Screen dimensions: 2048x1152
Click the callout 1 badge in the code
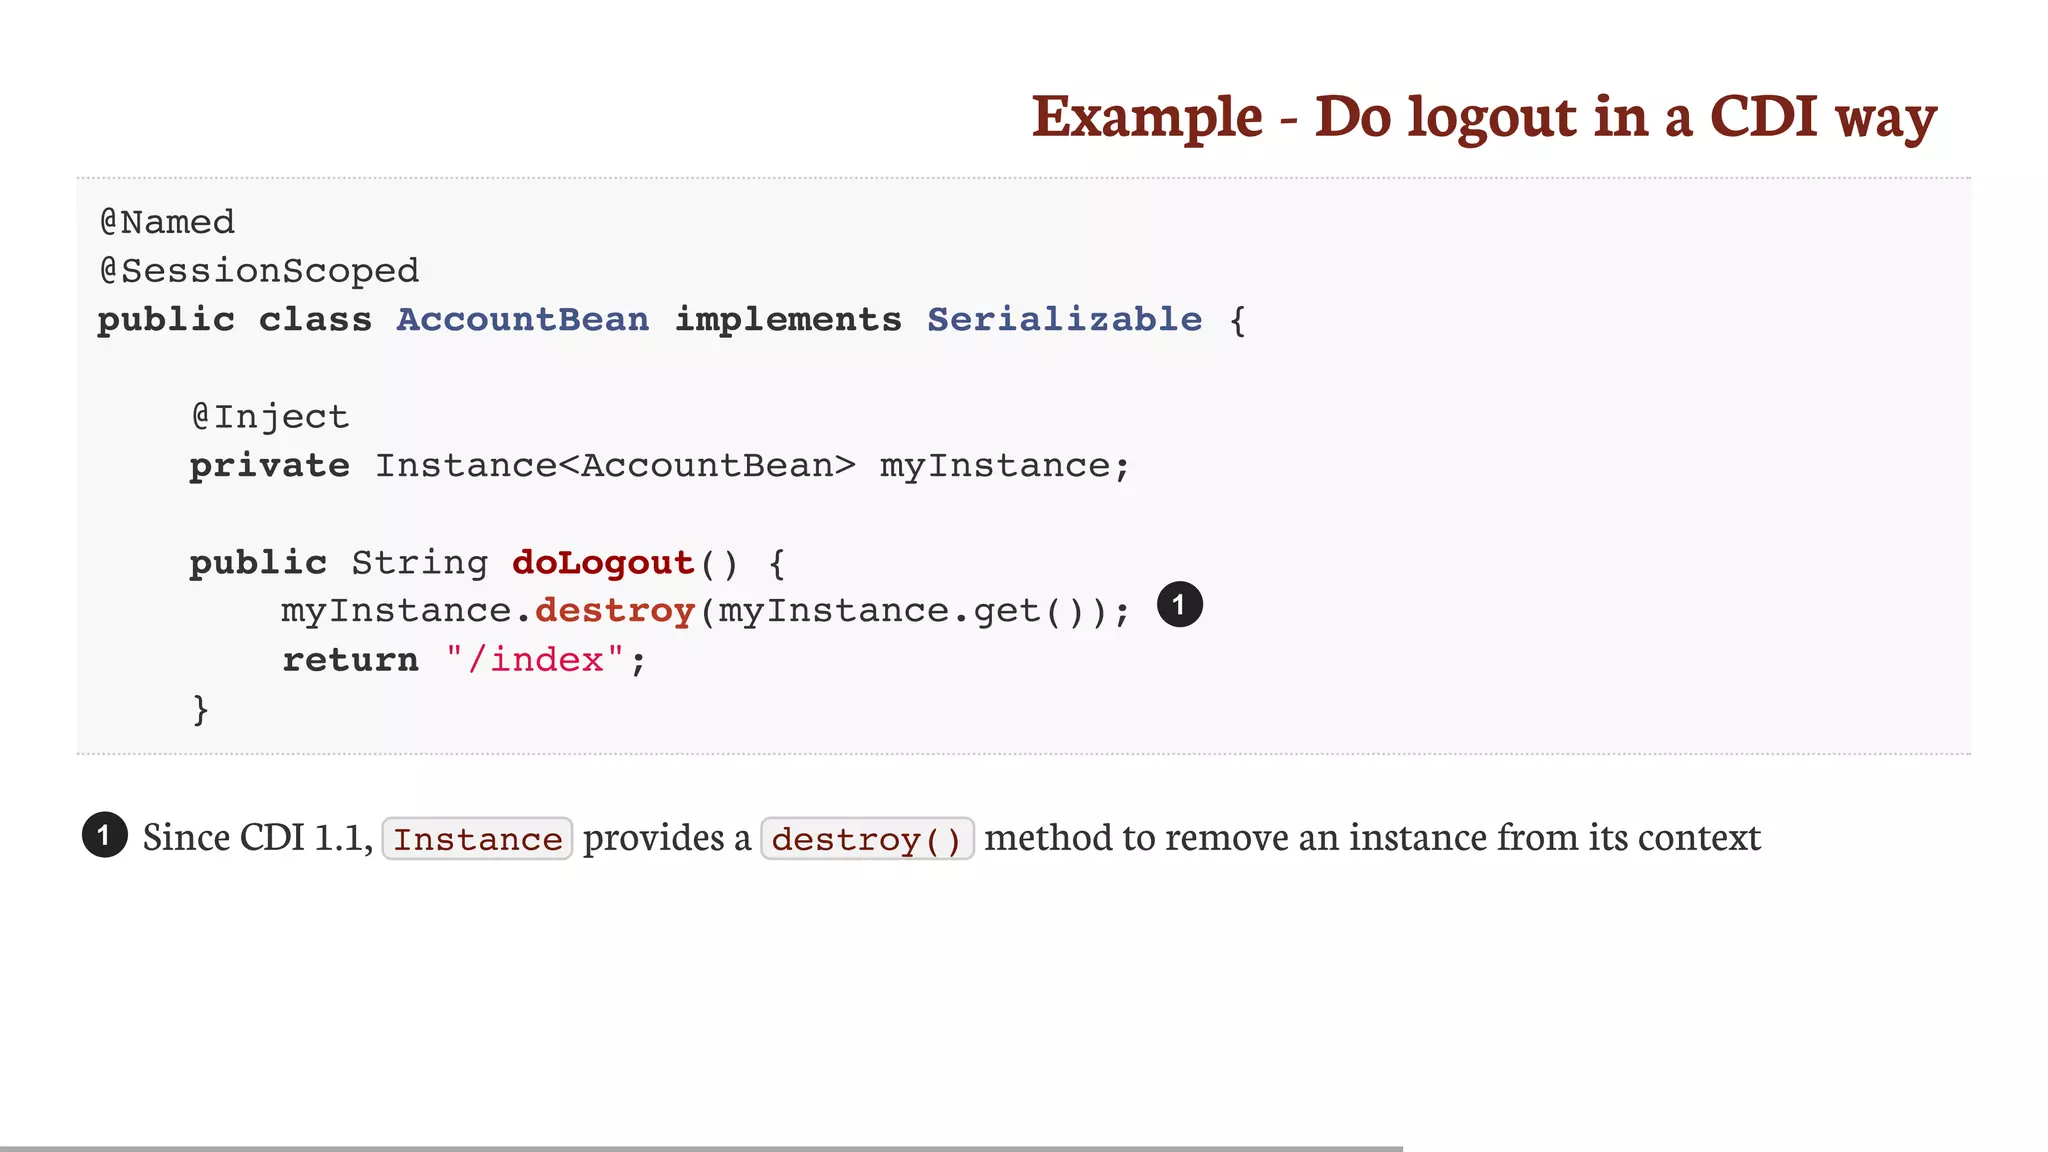pyautogui.click(x=1179, y=605)
